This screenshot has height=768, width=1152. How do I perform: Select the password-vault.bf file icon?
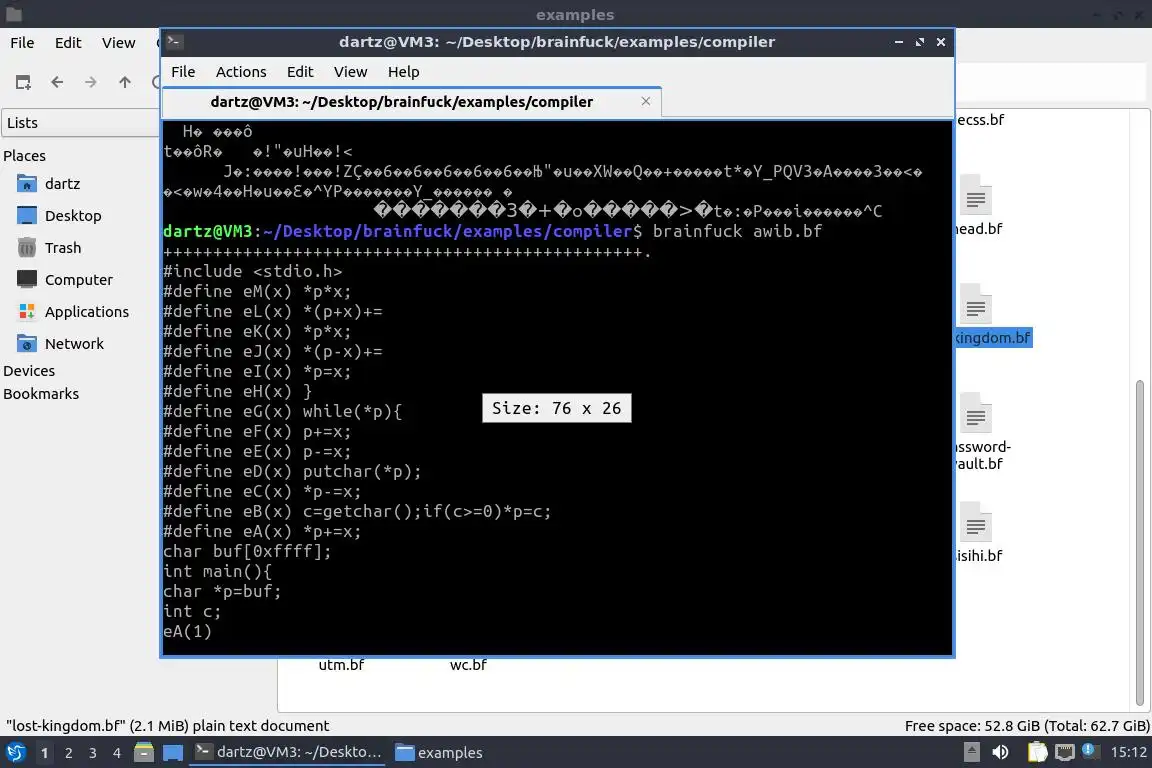[976, 414]
